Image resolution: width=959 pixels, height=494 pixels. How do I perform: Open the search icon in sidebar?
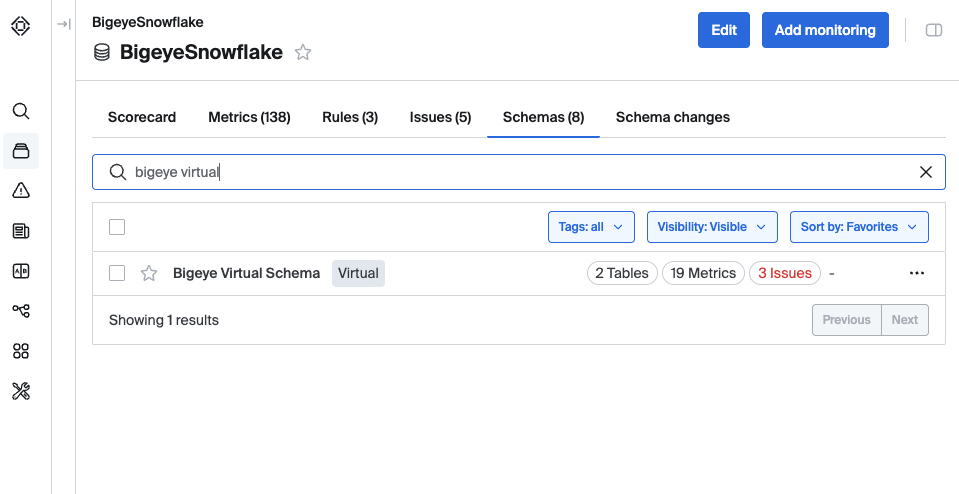point(21,111)
